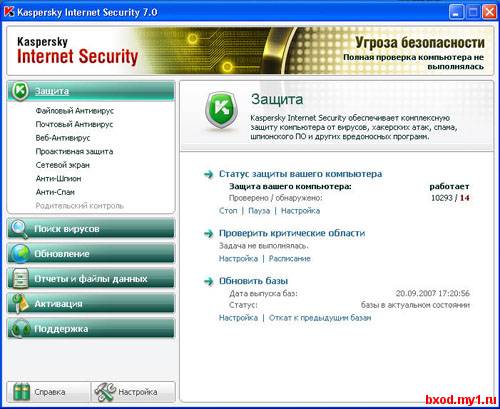
Task: Pause protection with the Пауза link
Action: (x=259, y=211)
